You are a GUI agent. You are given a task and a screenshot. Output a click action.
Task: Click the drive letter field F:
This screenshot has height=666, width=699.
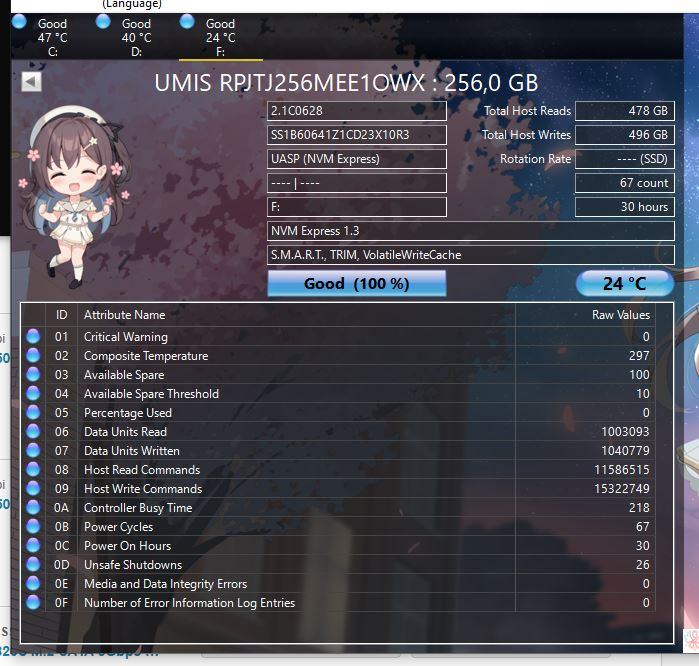tap(357, 207)
